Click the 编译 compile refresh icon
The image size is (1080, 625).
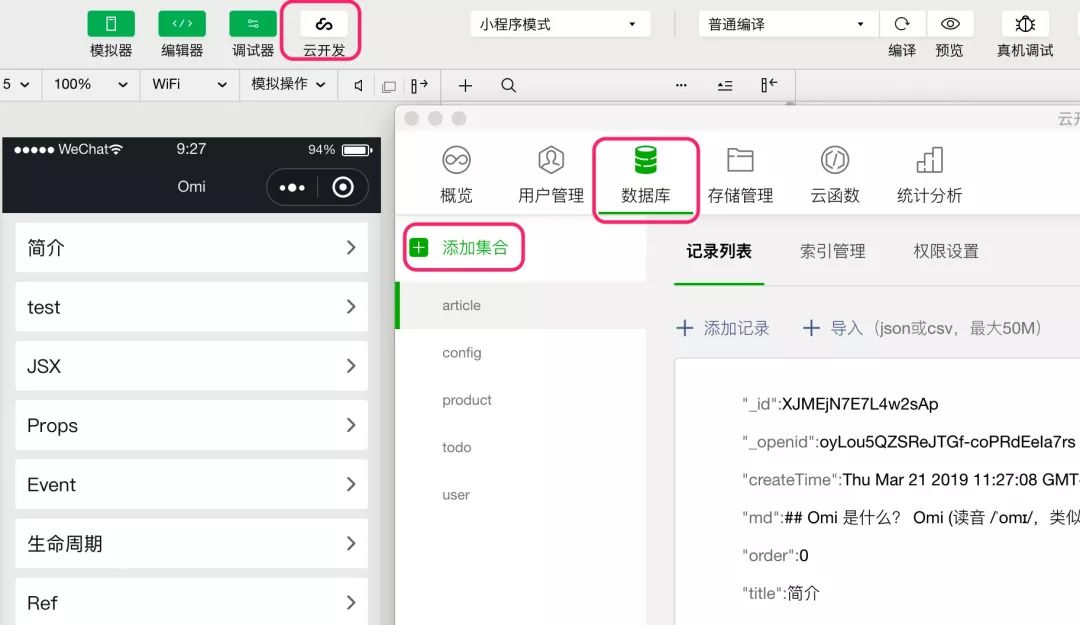[902, 24]
